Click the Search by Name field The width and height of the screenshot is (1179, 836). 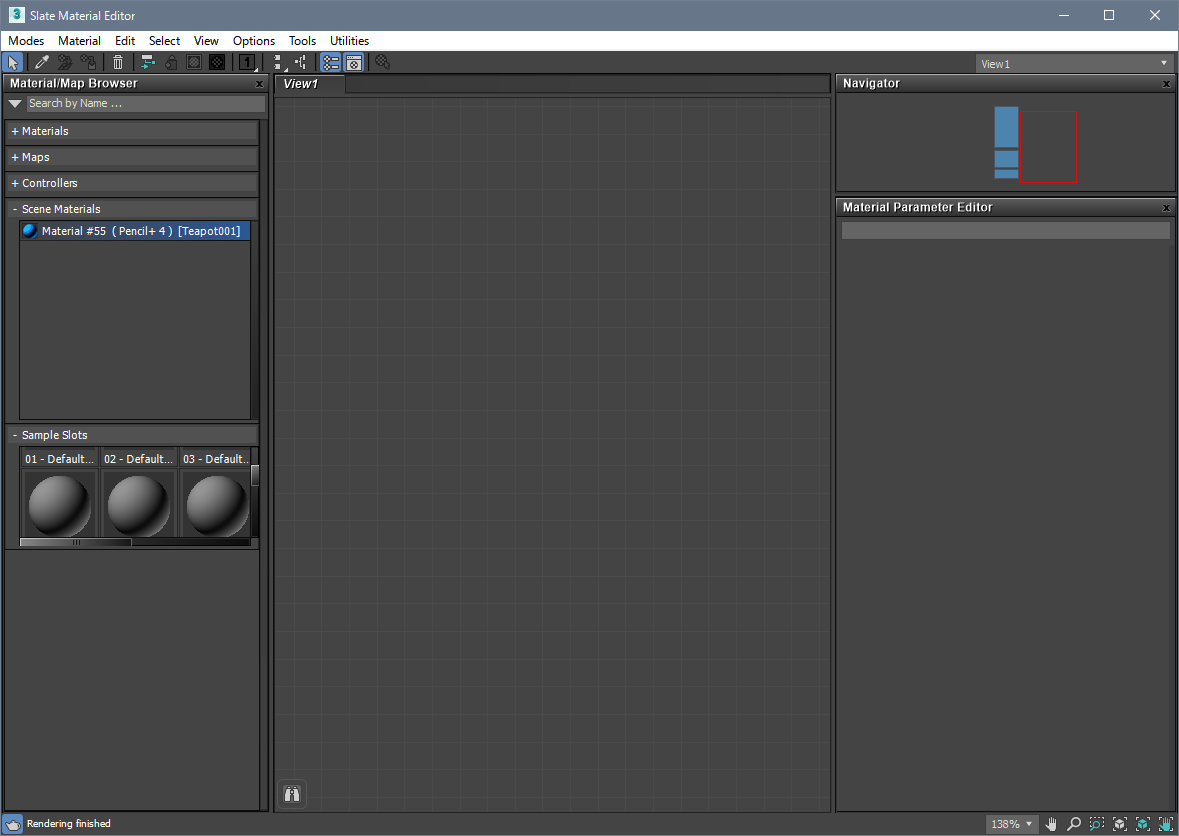(144, 103)
